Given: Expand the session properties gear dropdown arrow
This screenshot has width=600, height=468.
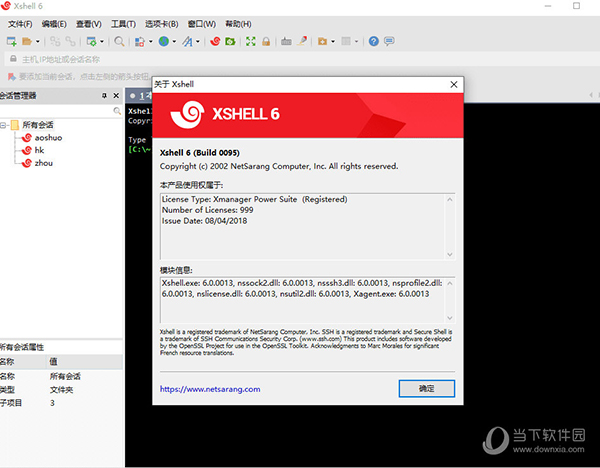Looking at the screenshot, I should point(102,41).
